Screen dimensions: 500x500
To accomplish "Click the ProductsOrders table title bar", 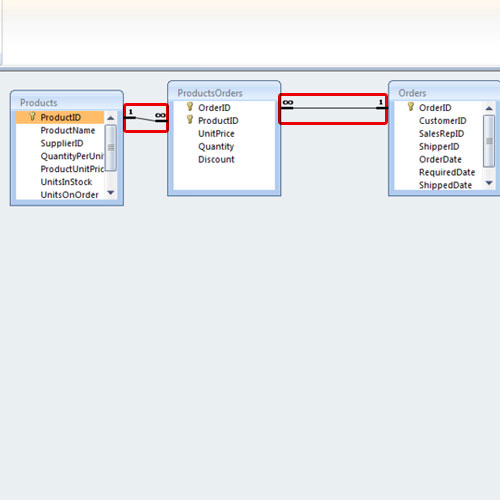I will click(224, 93).
